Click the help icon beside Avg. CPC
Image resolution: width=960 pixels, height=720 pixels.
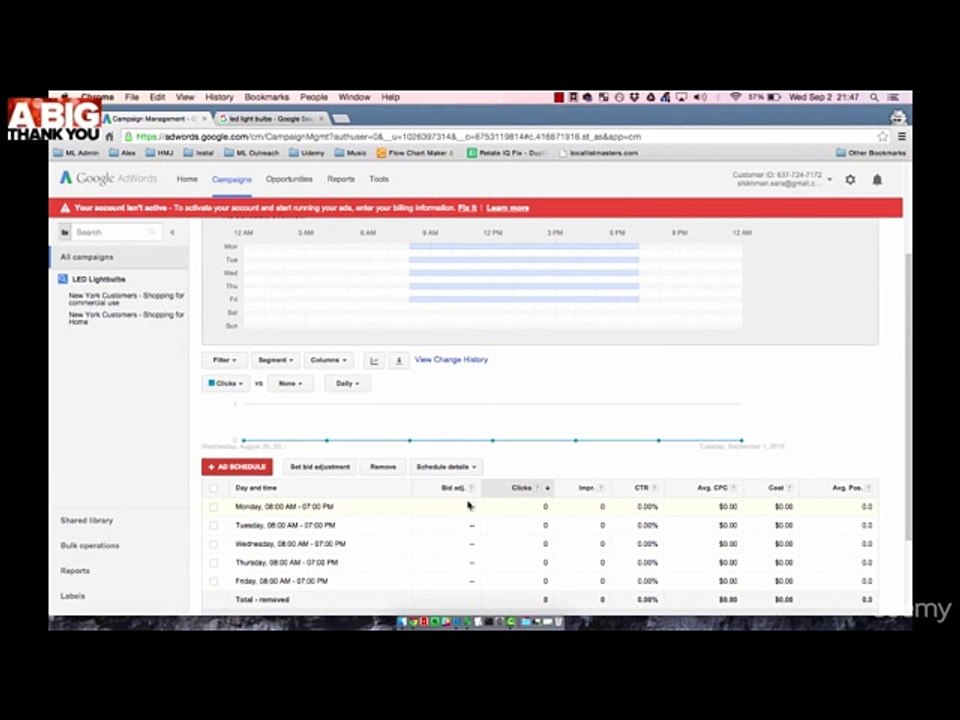[x=733, y=488]
